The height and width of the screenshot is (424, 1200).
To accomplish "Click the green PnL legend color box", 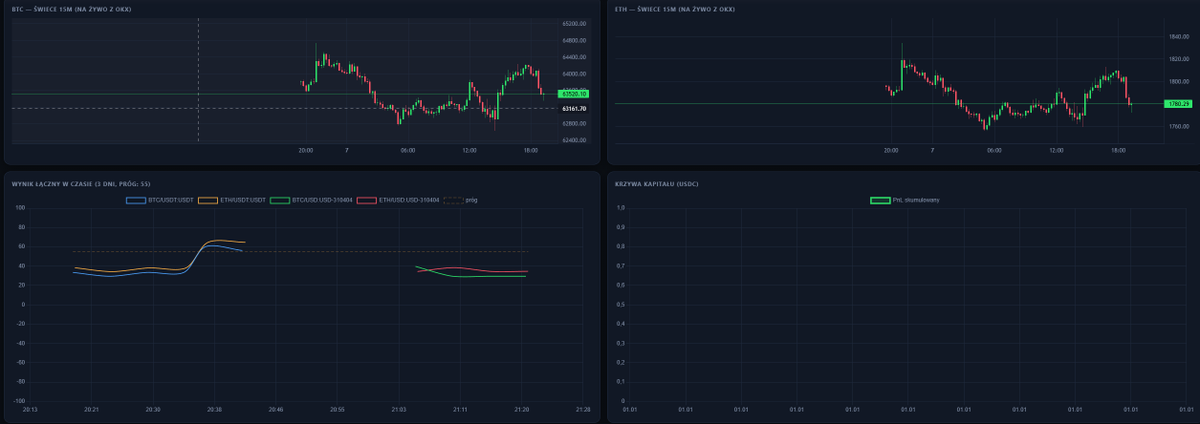I will [880, 200].
